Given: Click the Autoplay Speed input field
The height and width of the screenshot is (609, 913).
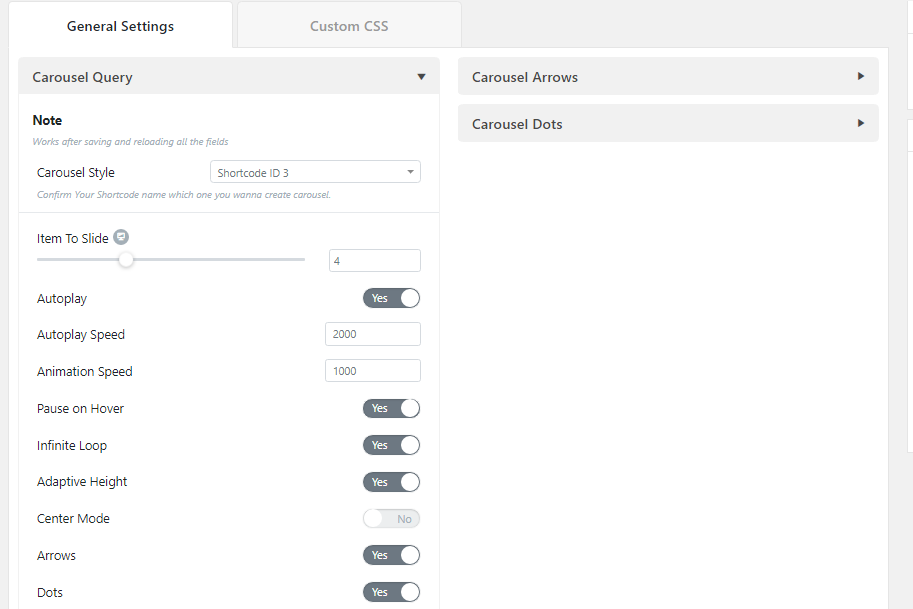Looking at the screenshot, I should click(x=373, y=334).
